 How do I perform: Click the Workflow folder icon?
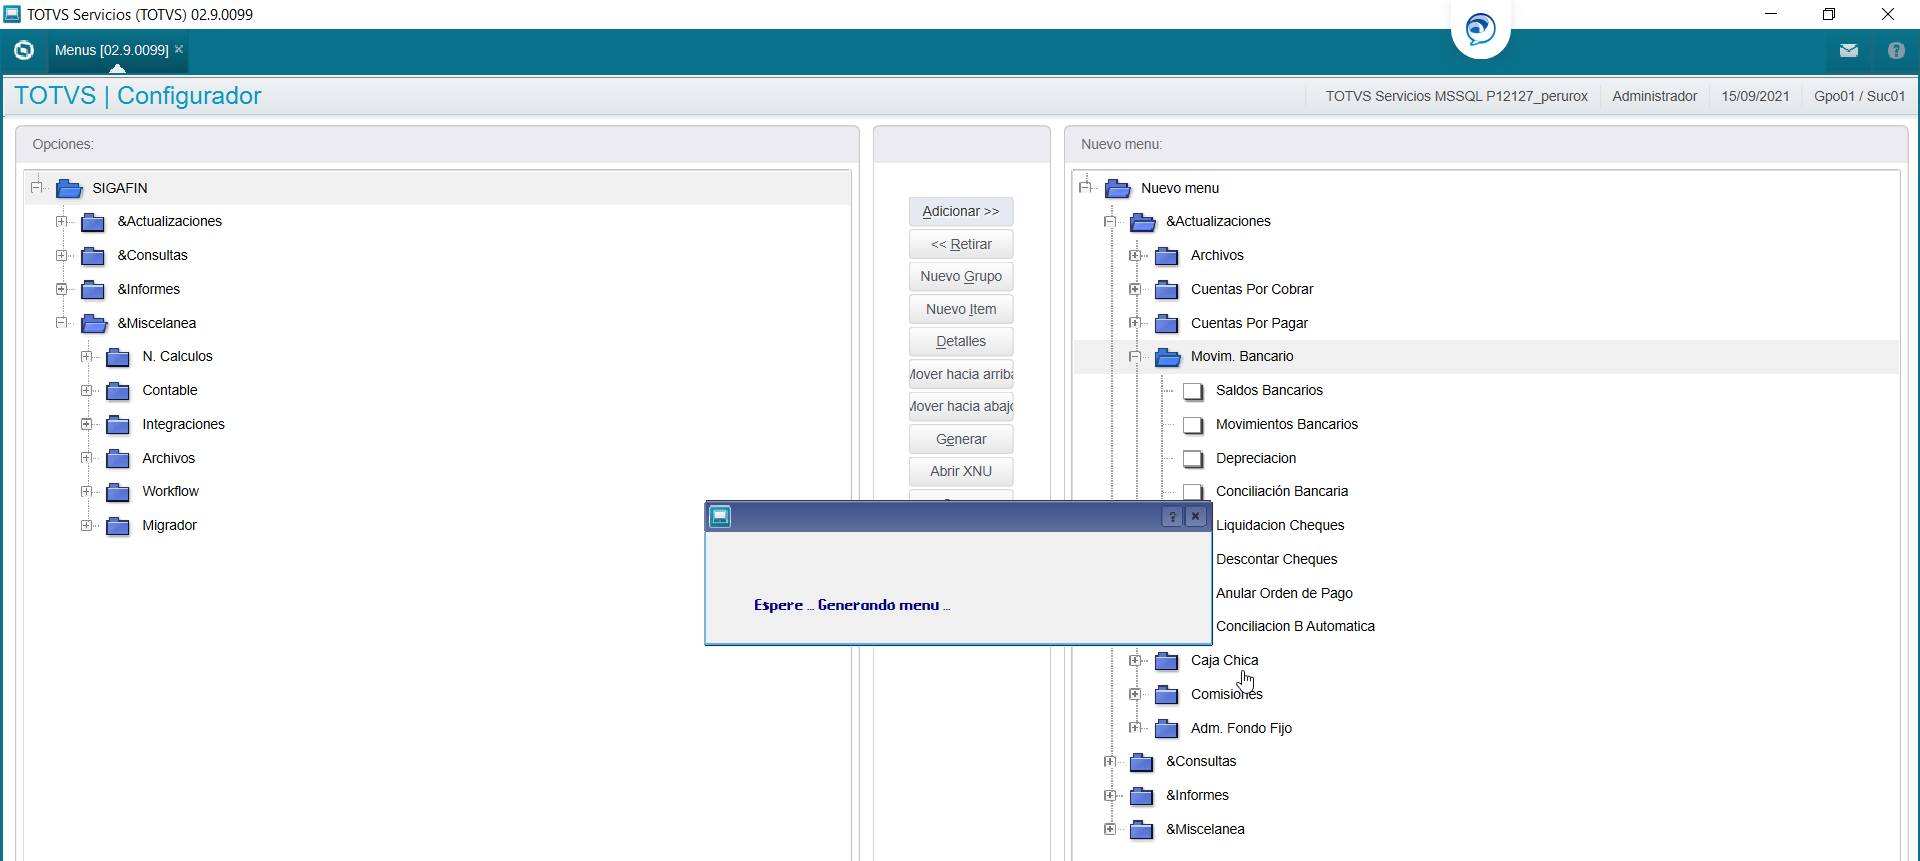pyautogui.click(x=118, y=492)
